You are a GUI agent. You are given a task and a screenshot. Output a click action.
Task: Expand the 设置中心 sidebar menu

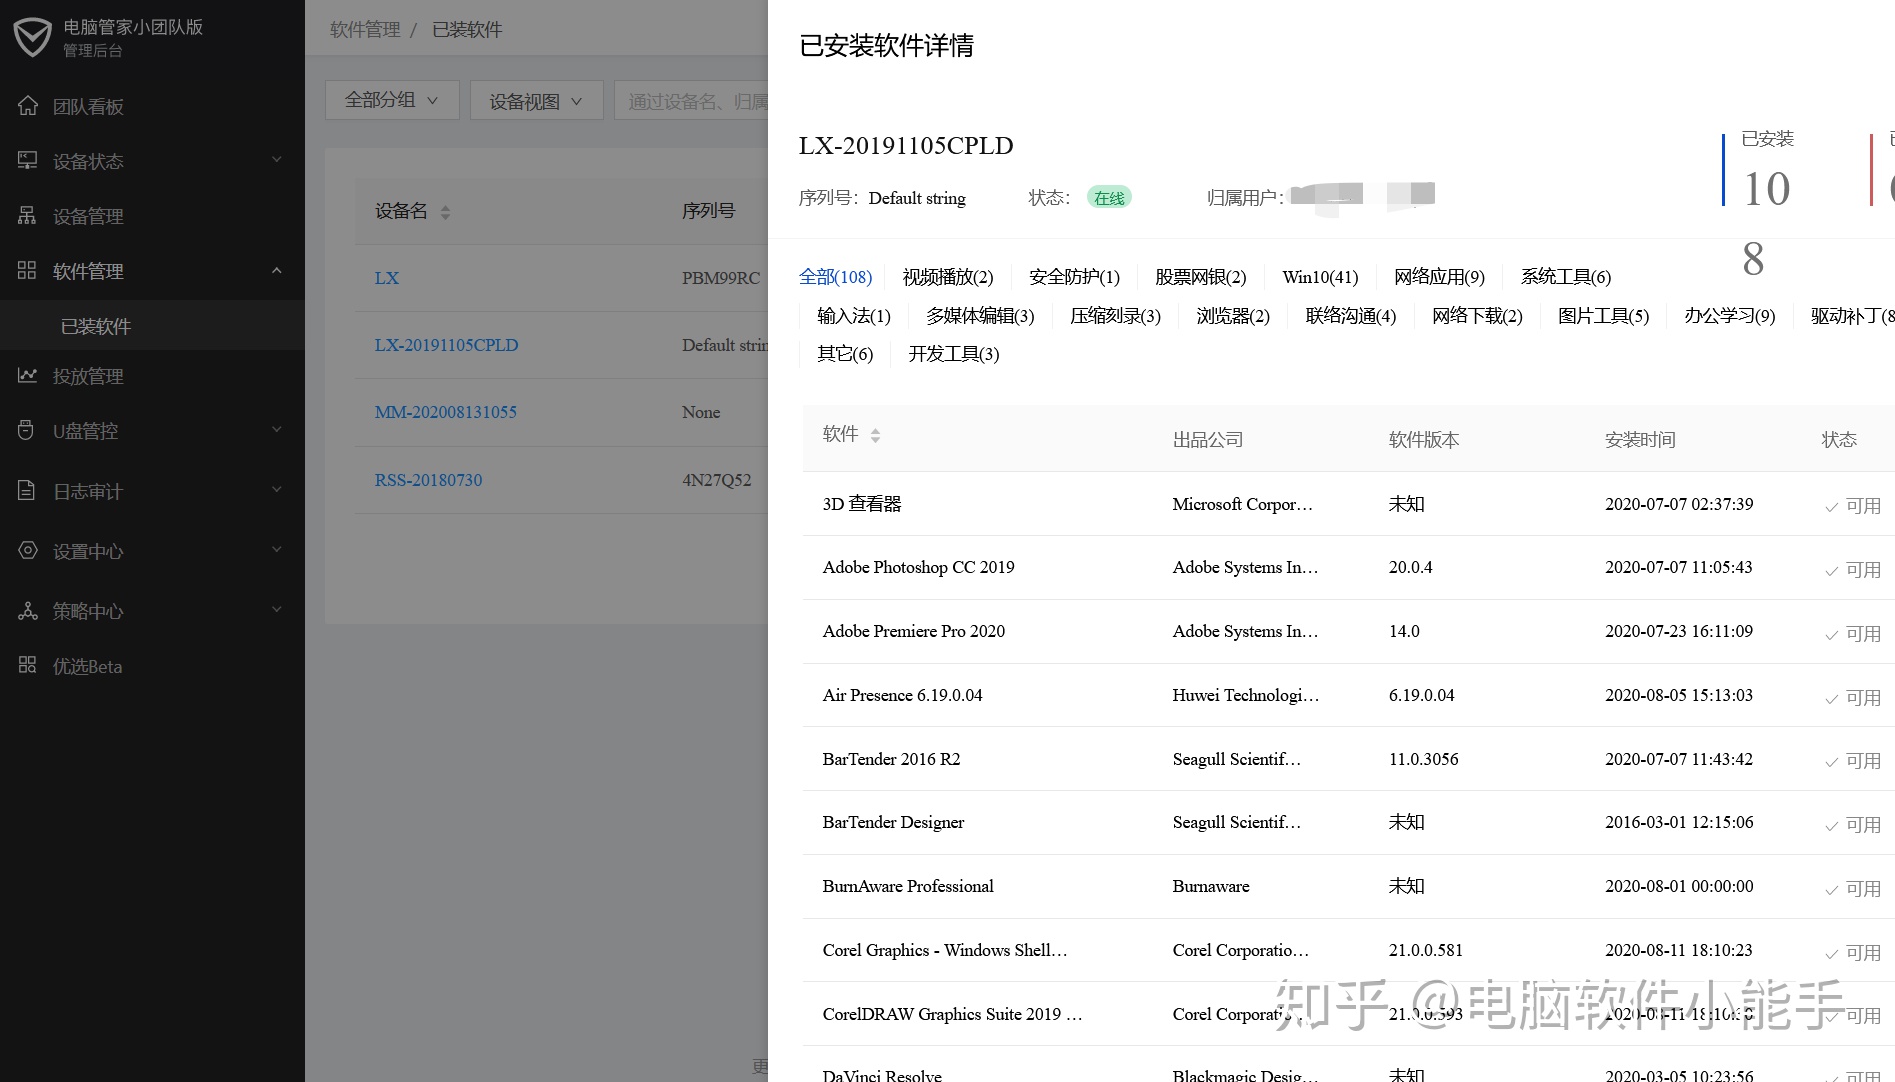tap(276, 551)
